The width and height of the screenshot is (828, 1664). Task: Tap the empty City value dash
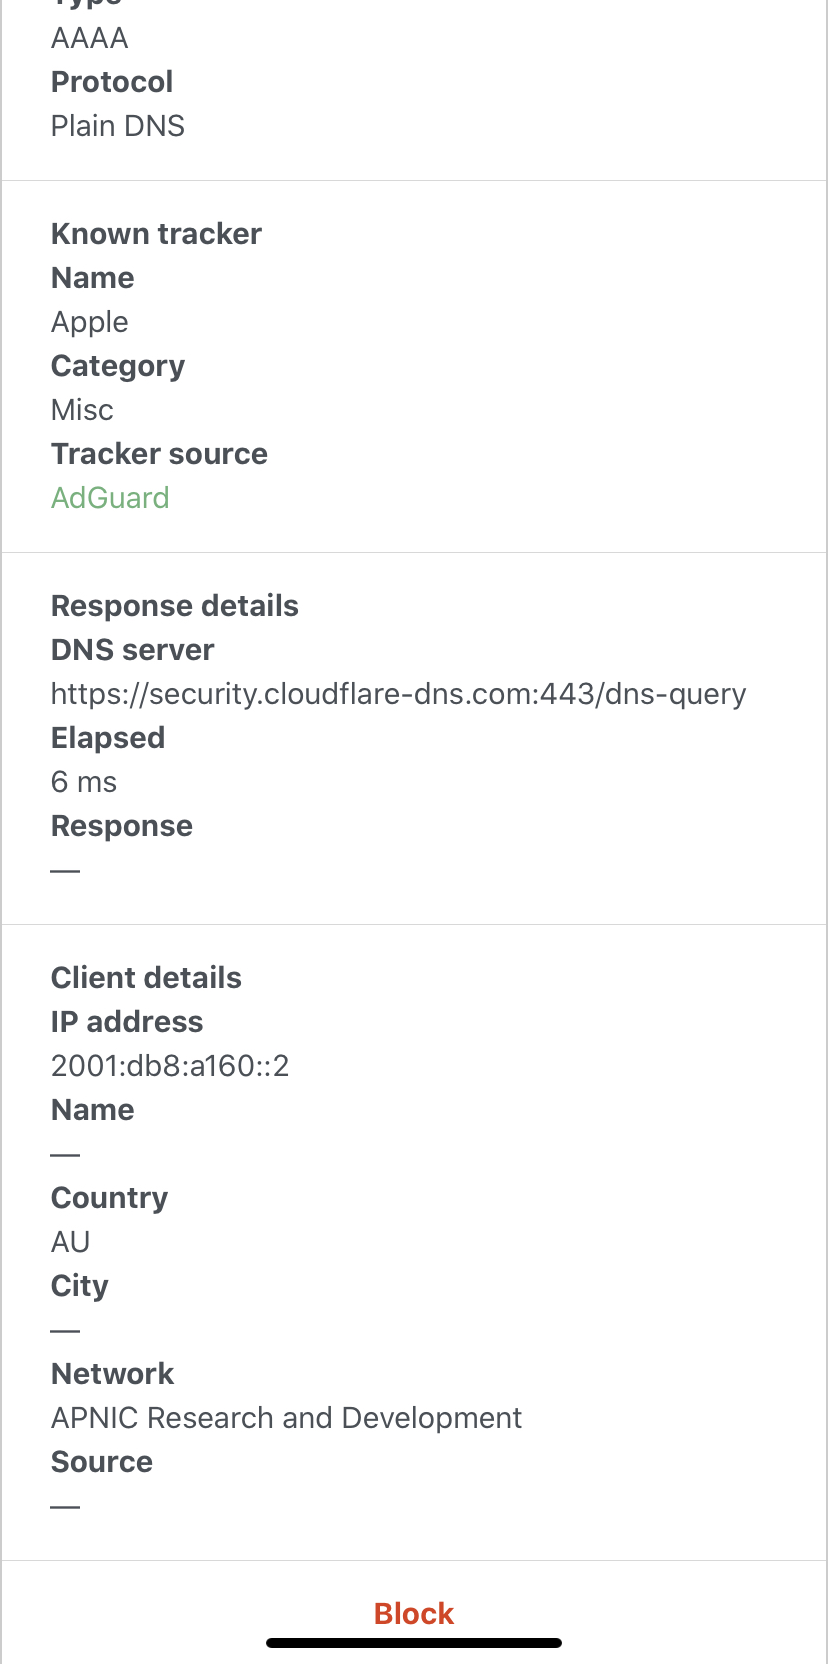pos(66,1329)
